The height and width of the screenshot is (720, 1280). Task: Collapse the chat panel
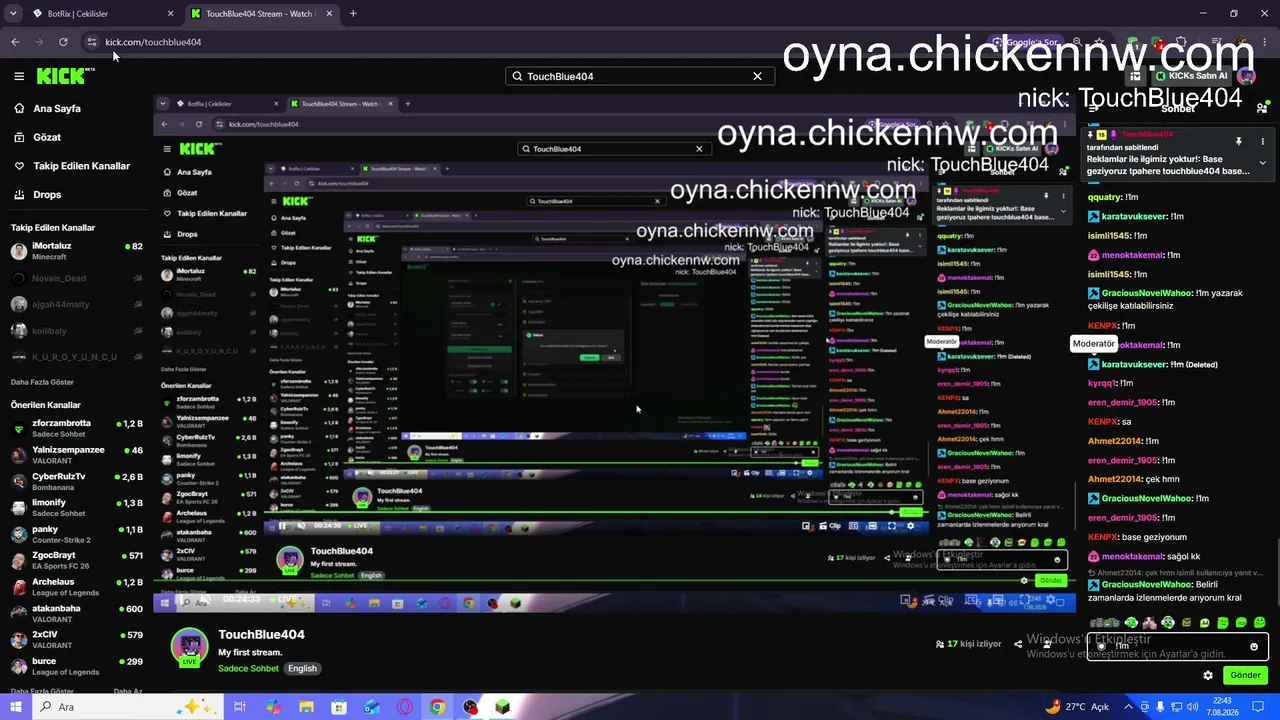point(1093,108)
